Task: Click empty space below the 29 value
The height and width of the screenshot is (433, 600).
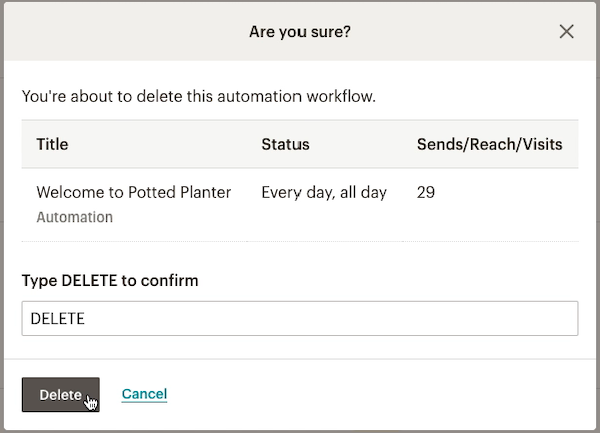Action: coord(440,222)
